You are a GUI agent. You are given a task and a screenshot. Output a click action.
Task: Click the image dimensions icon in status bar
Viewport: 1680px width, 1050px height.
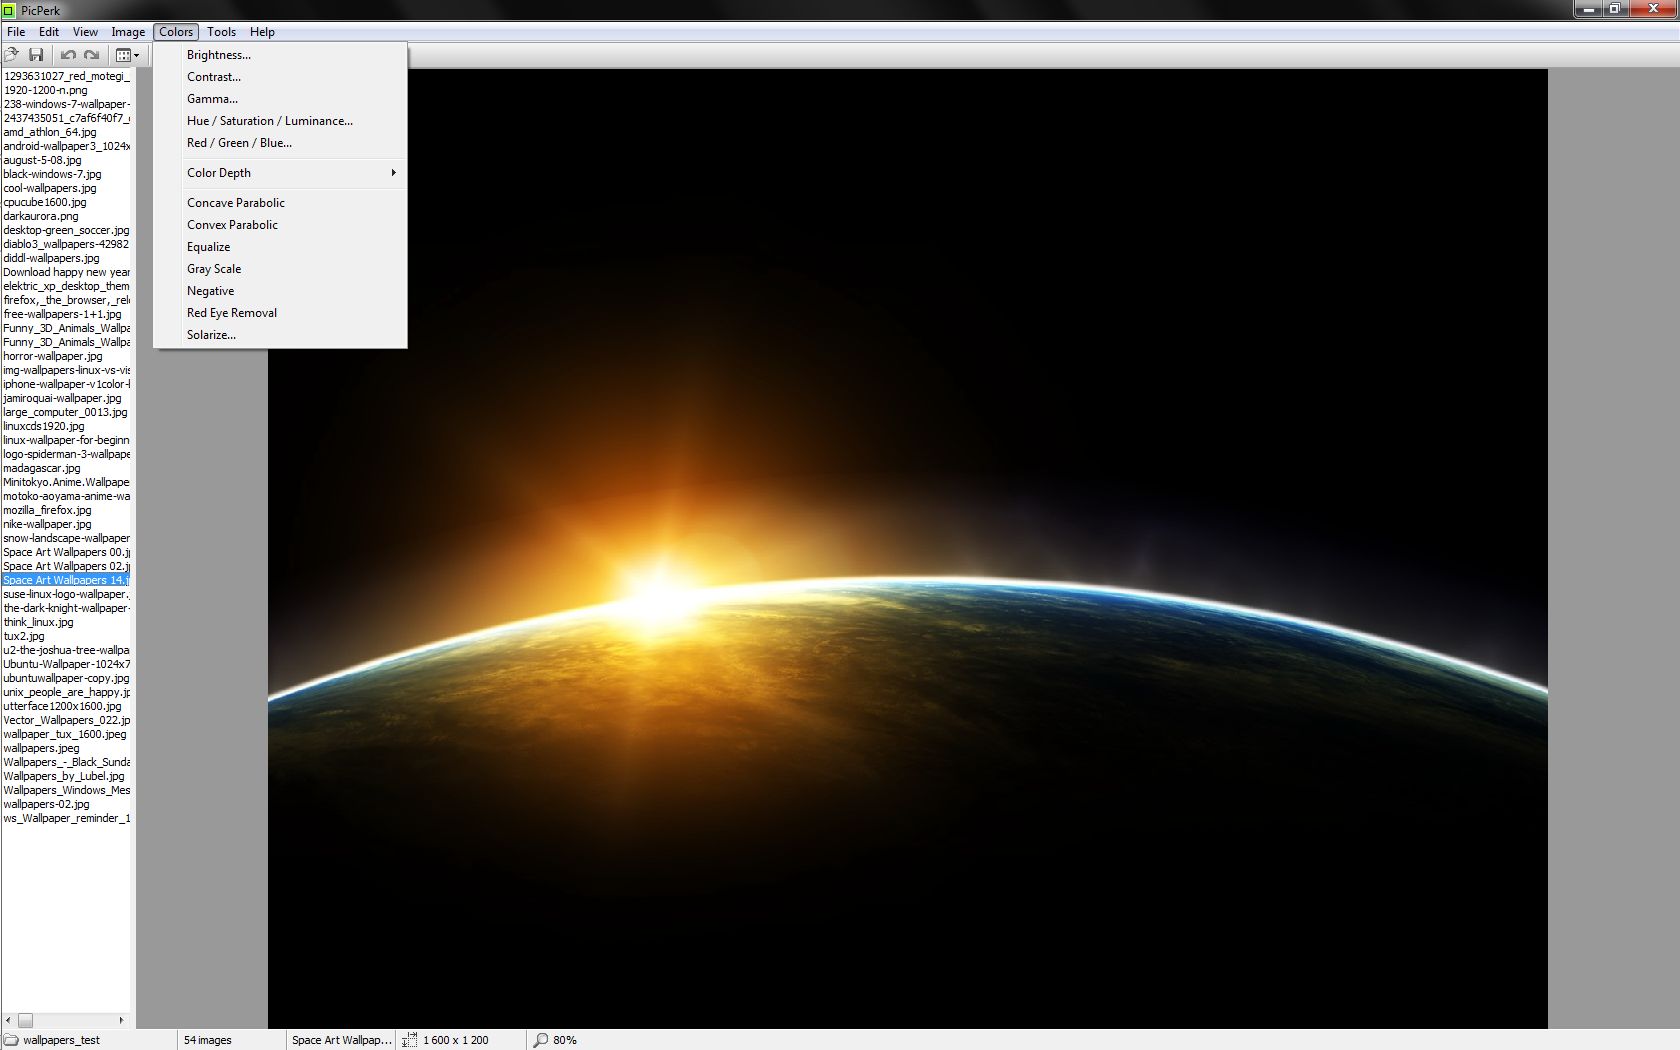pyautogui.click(x=409, y=1040)
